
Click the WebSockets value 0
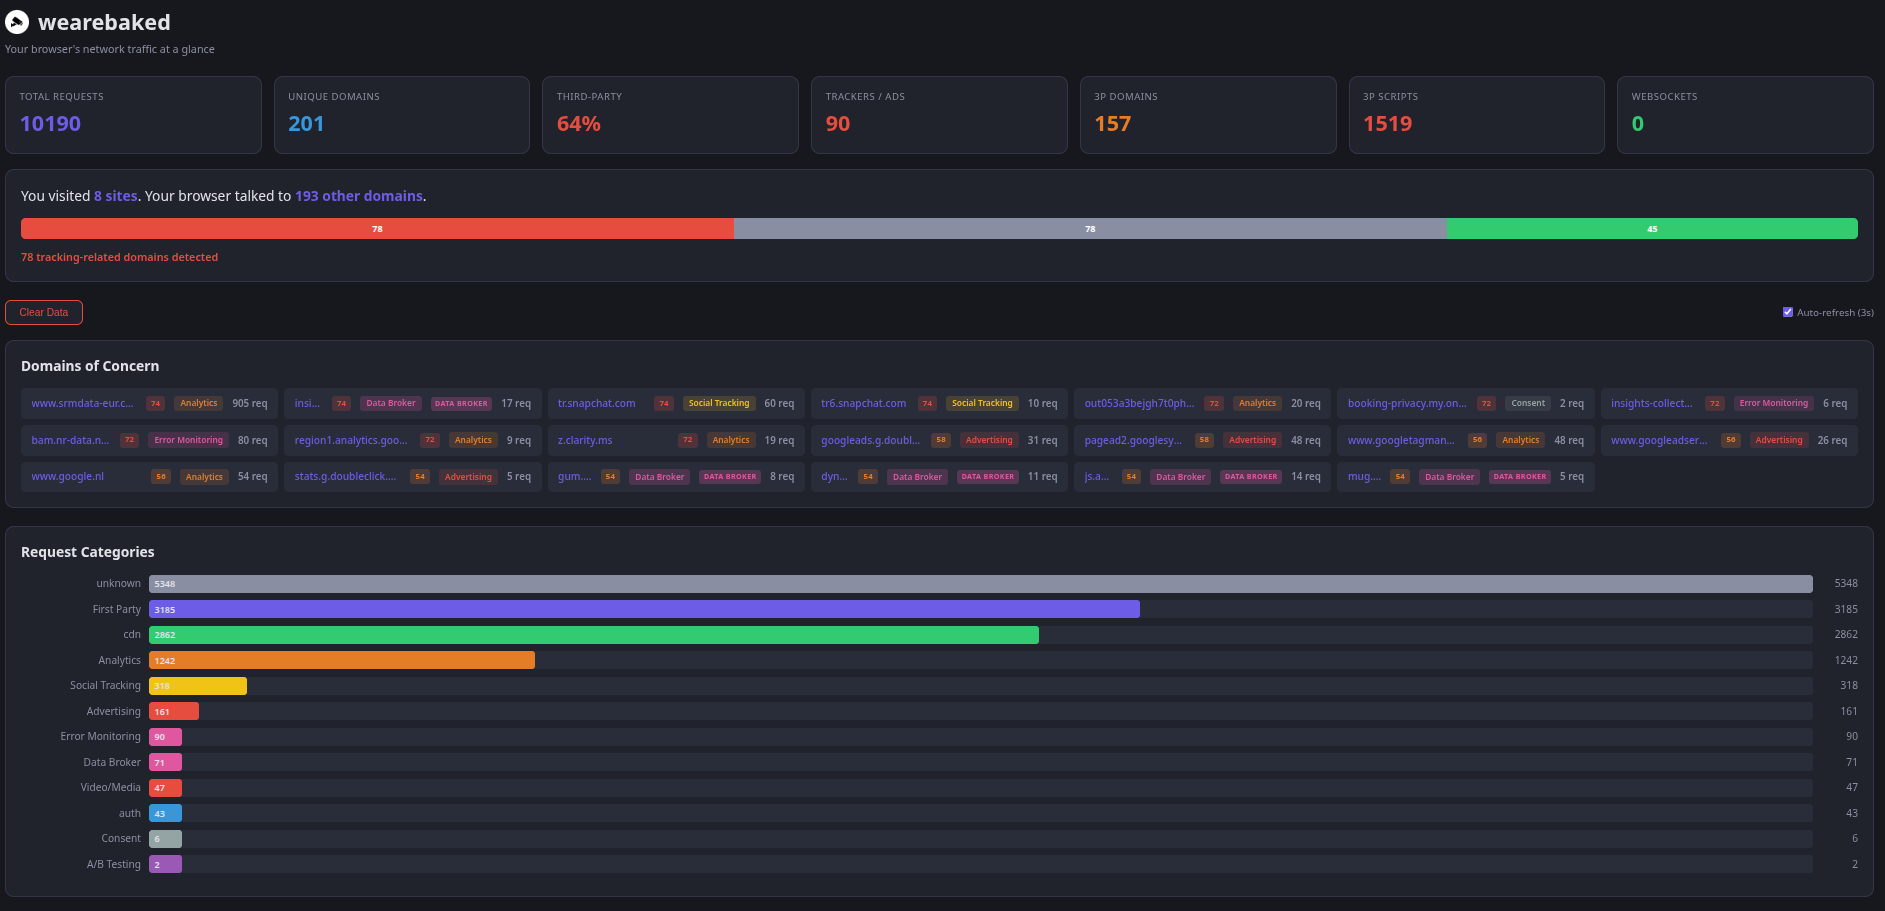point(1638,124)
